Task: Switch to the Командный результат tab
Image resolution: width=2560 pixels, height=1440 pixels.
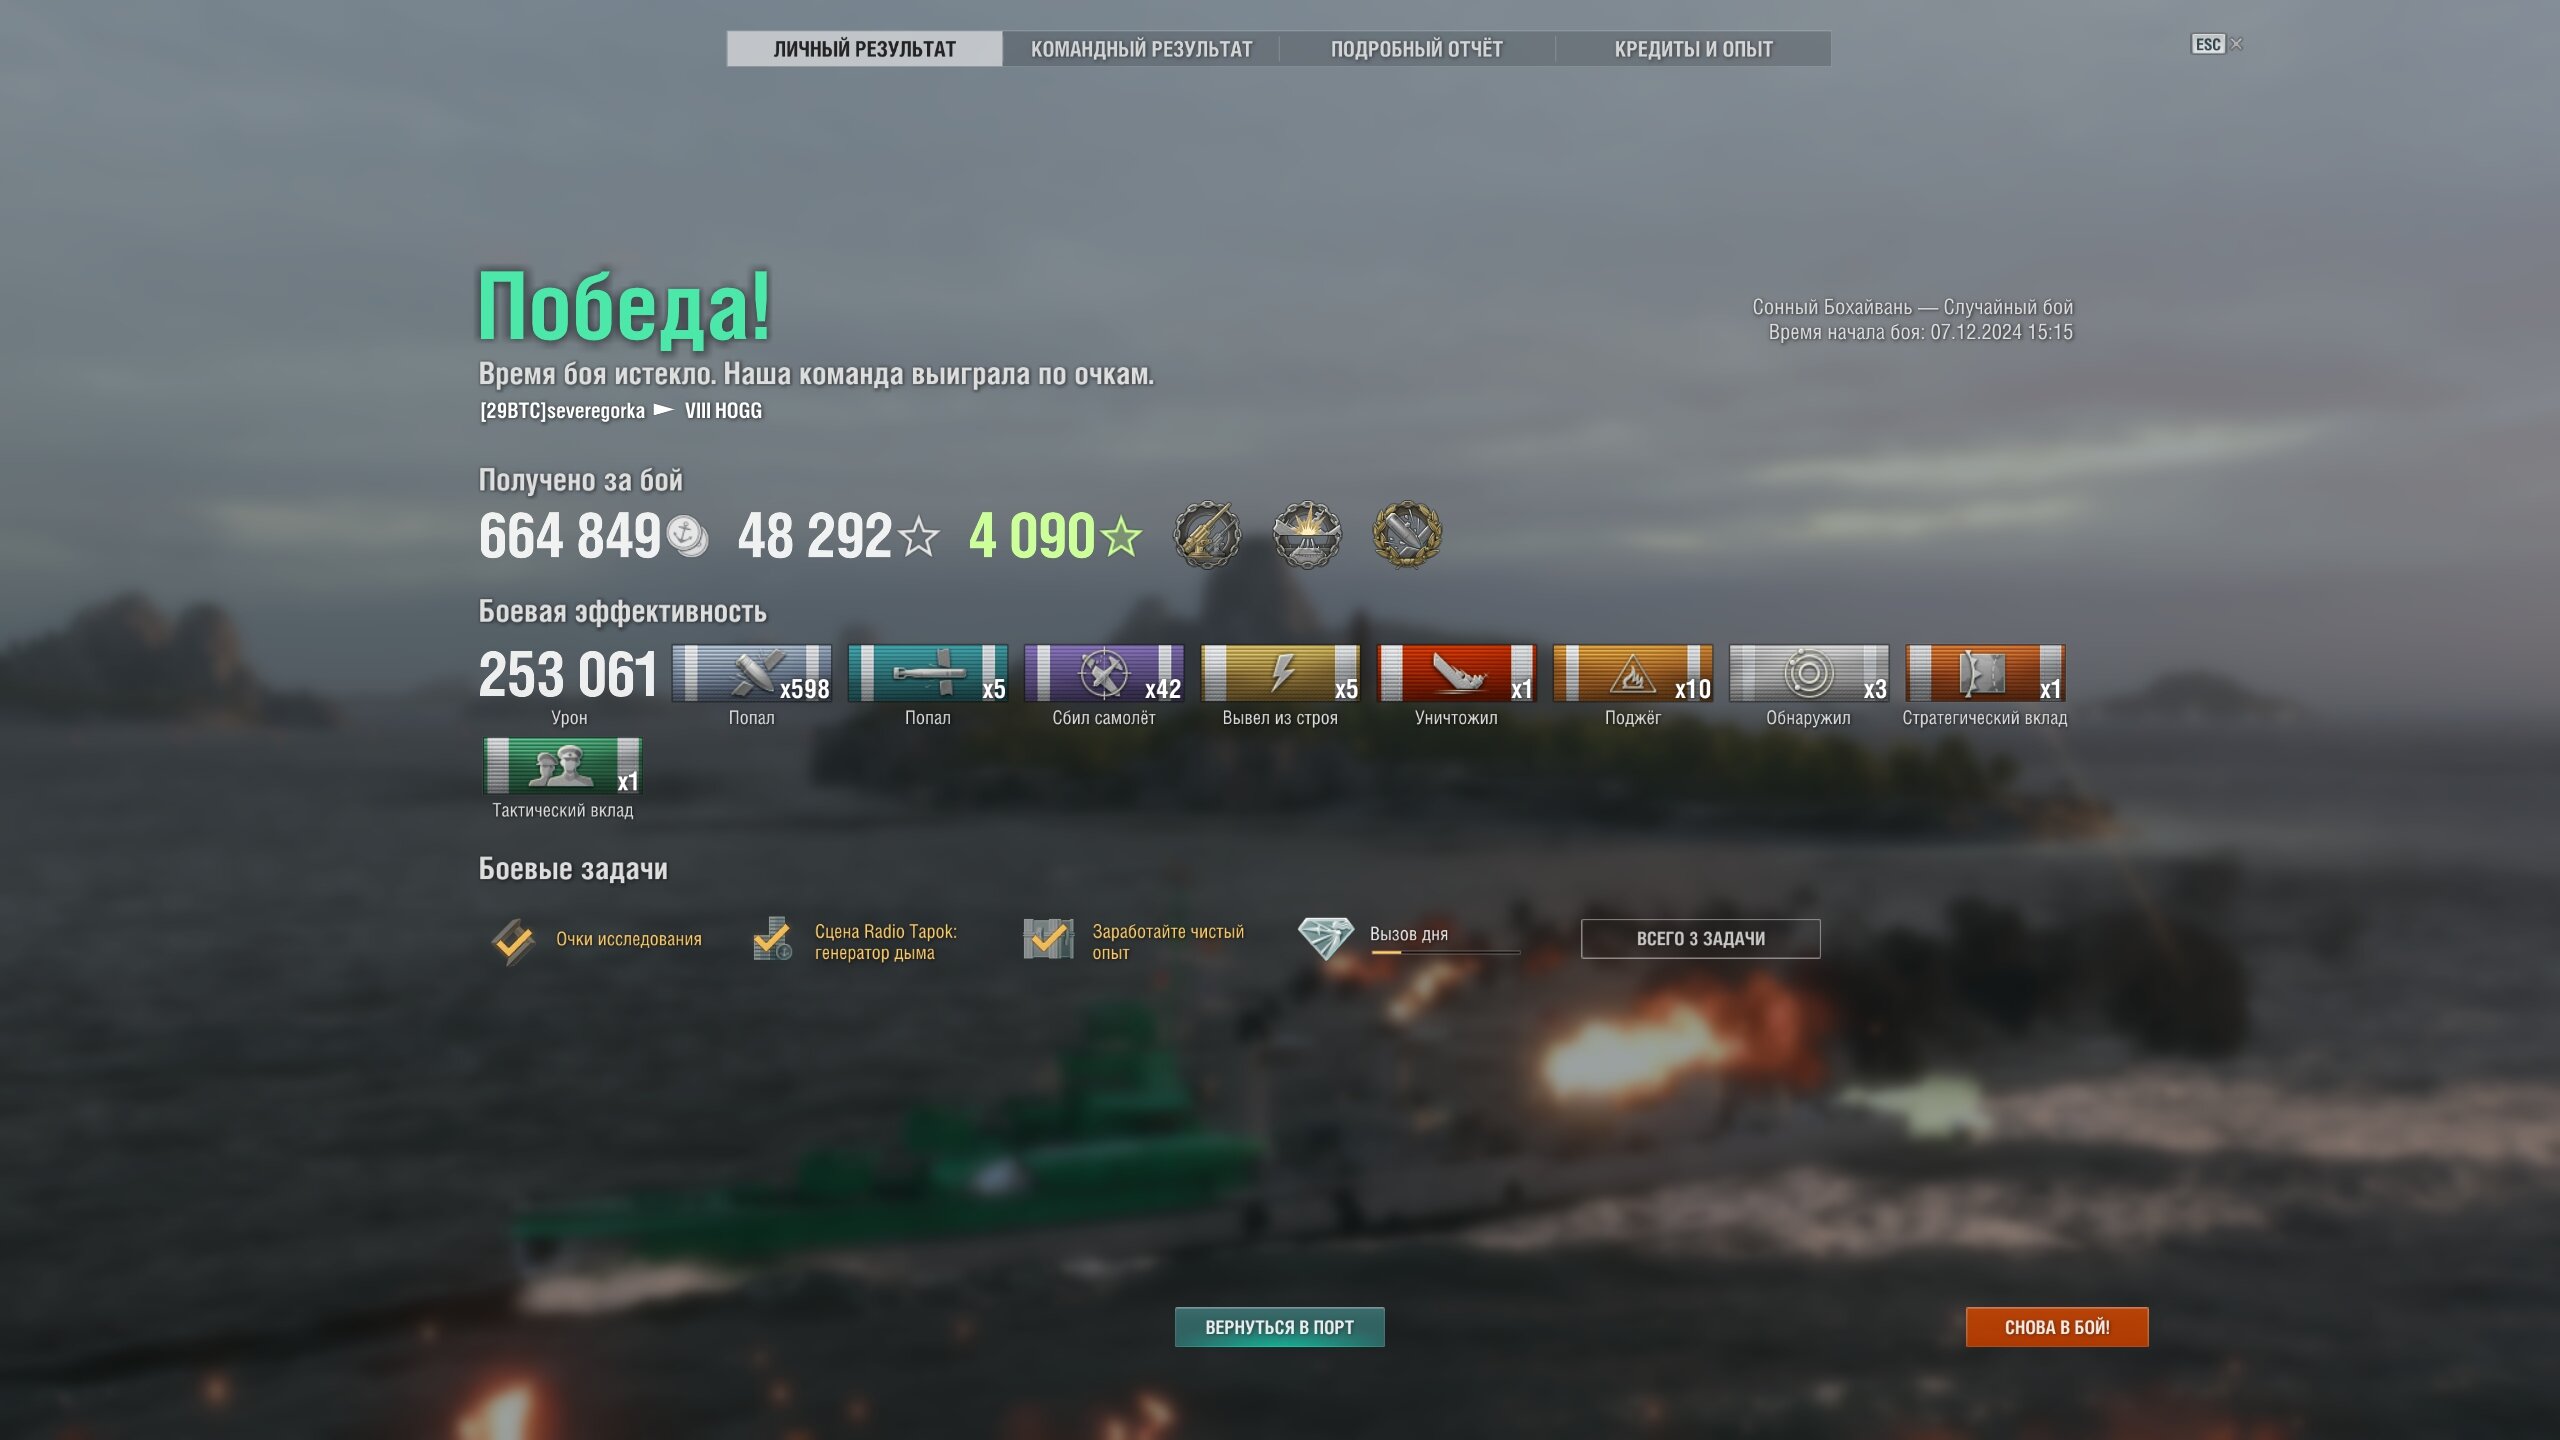Action: pos(1141,49)
